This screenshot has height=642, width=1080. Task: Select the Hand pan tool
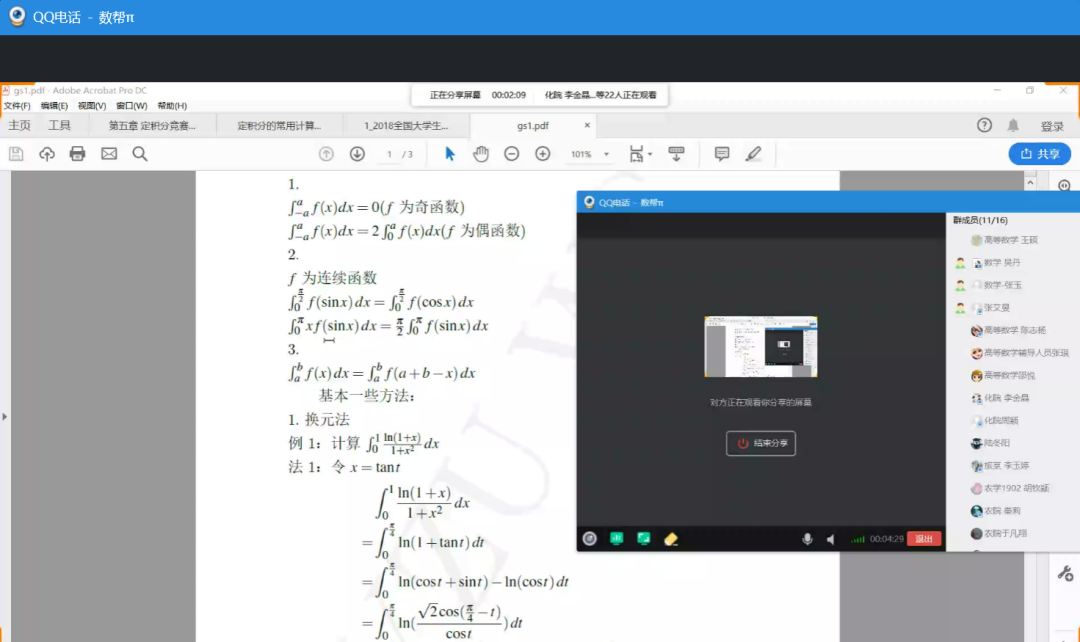481,154
